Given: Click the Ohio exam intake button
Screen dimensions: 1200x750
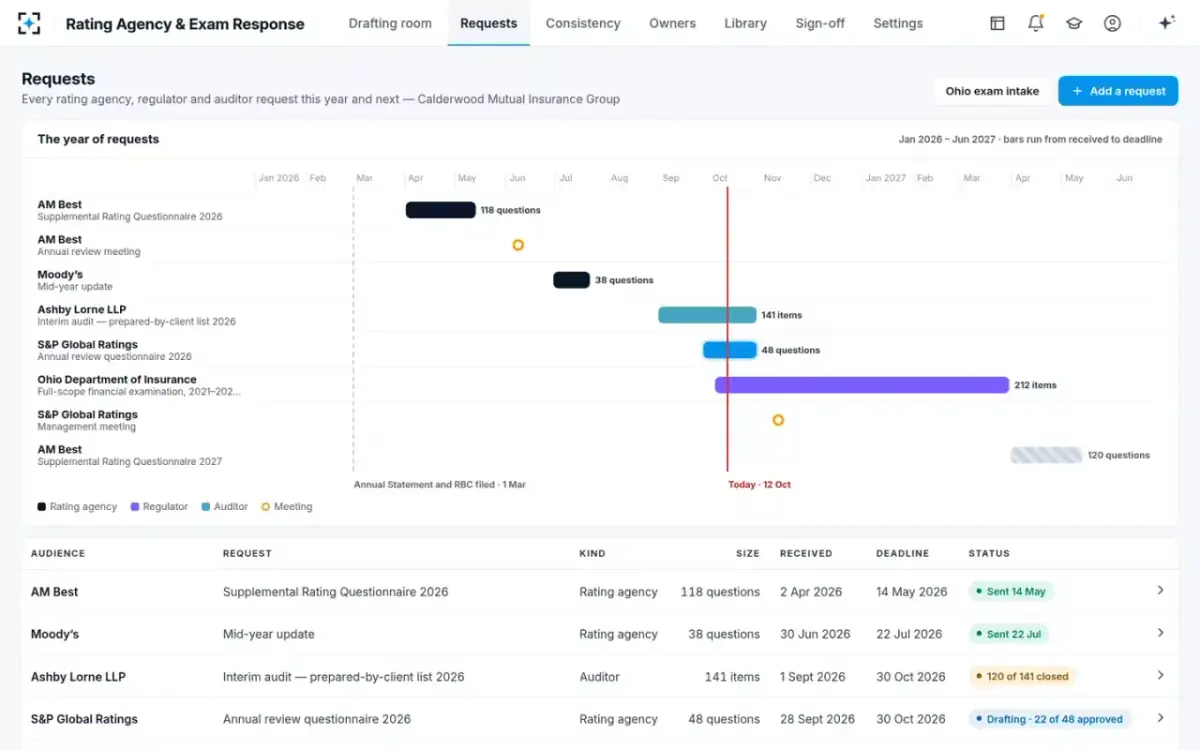Looking at the screenshot, I should (992, 91).
